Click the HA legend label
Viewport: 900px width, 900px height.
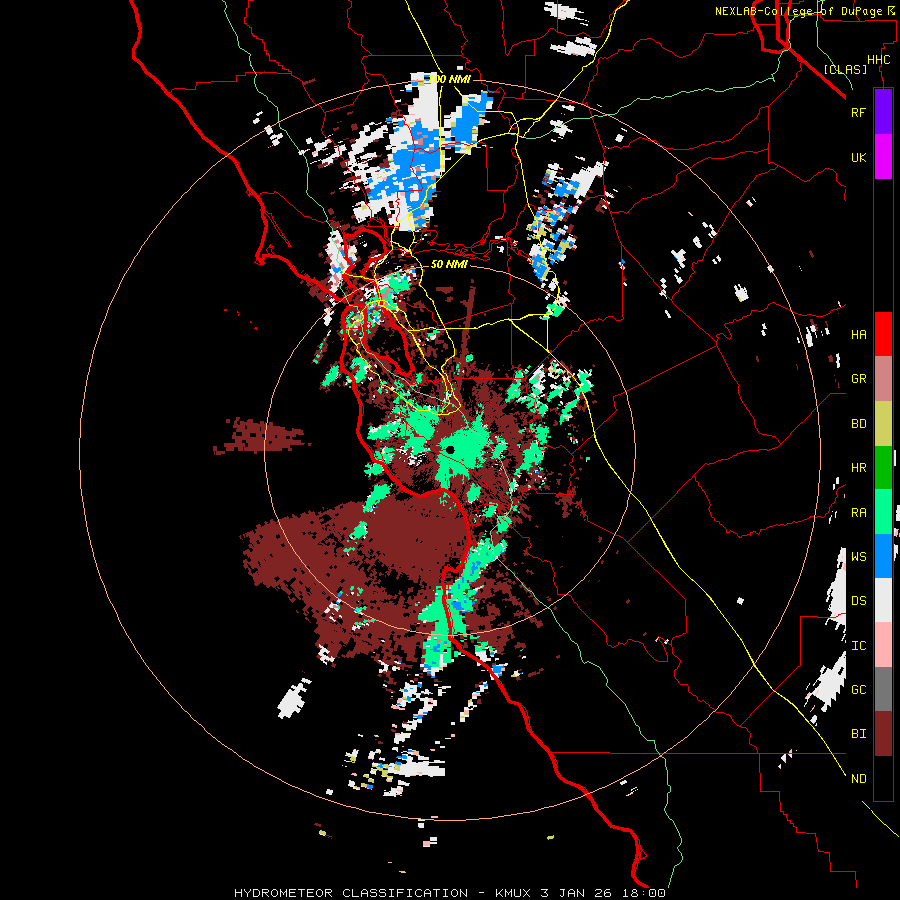[x=858, y=334]
